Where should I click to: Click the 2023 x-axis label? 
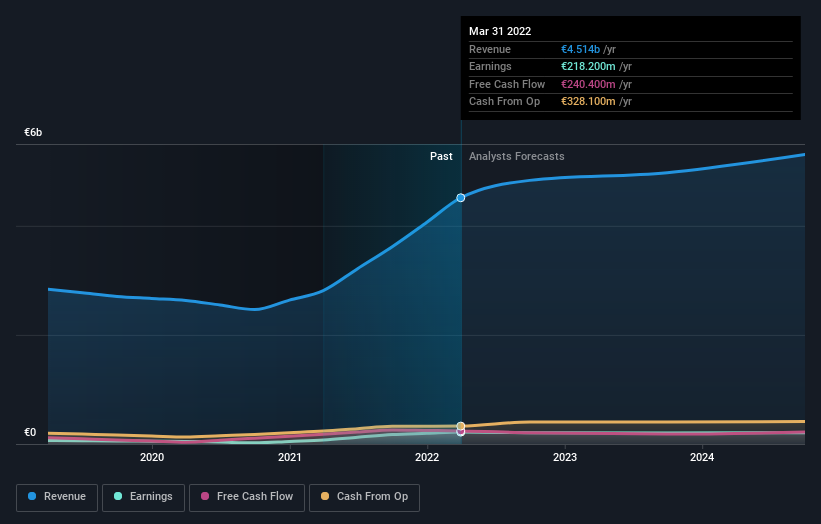click(x=565, y=457)
